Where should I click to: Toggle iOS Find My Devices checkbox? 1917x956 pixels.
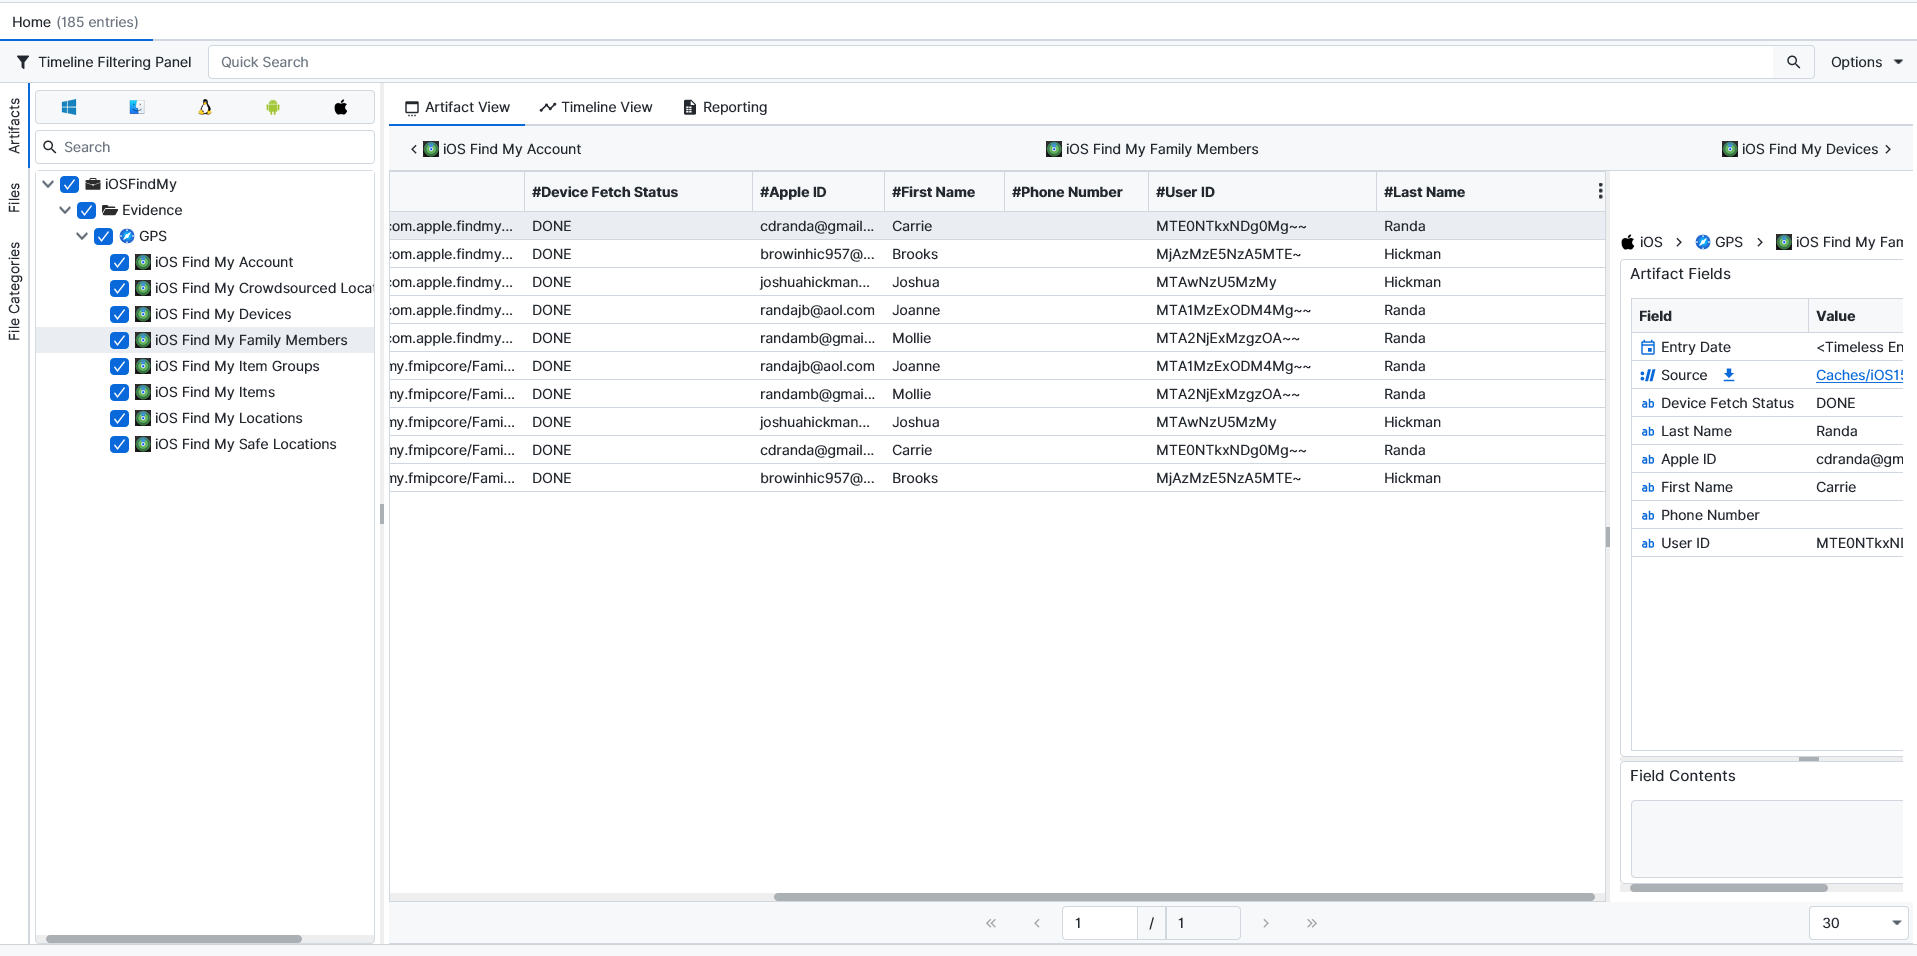119,314
